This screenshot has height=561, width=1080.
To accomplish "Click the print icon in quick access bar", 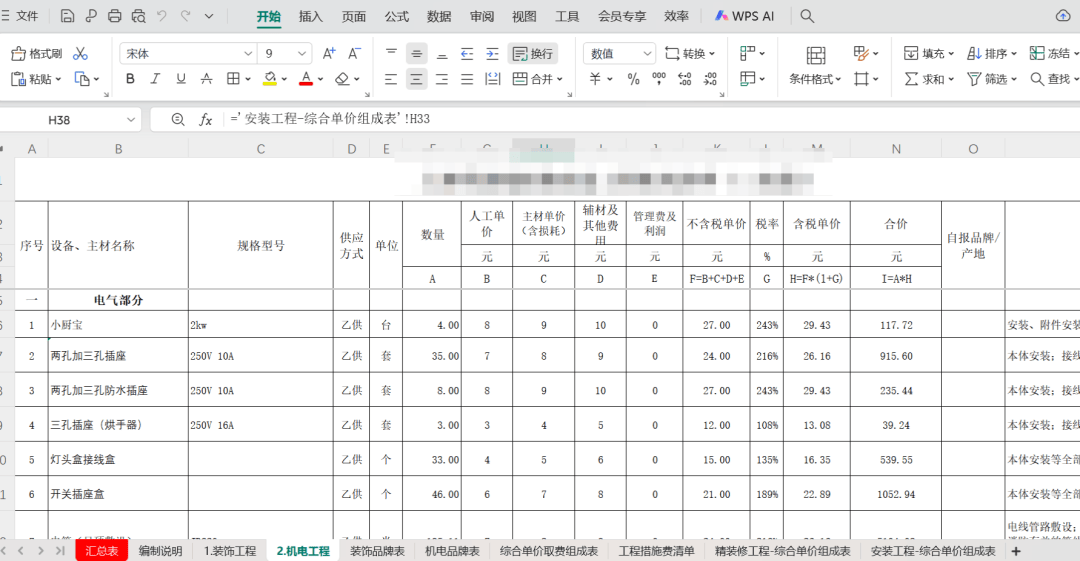I will 115,16.
